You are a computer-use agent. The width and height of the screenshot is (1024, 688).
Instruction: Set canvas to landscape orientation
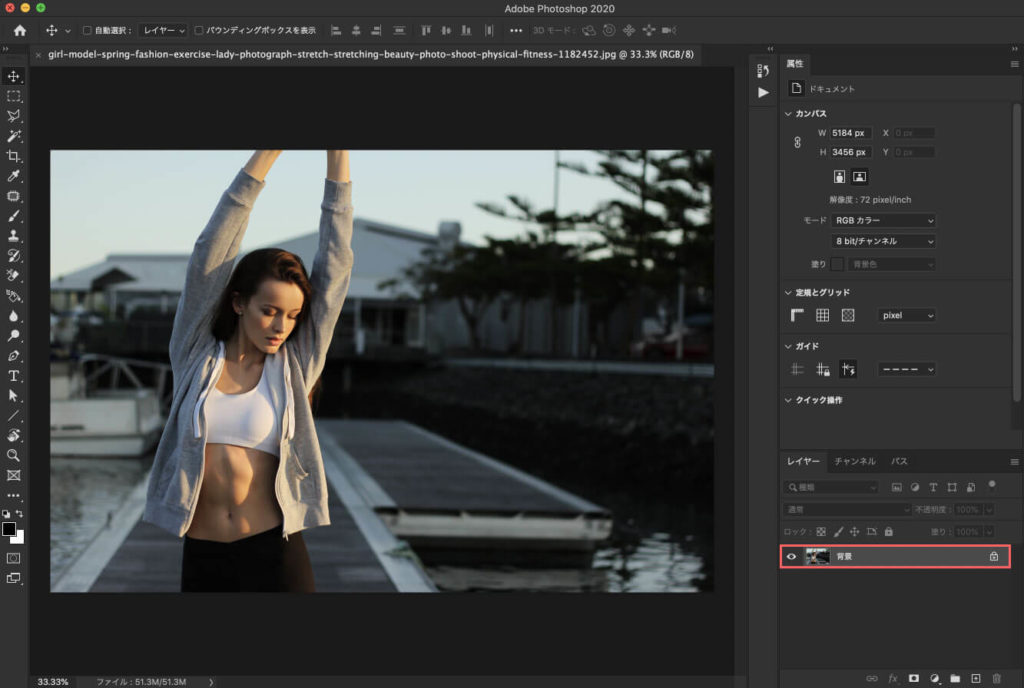pyautogui.click(x=859, y=177)
